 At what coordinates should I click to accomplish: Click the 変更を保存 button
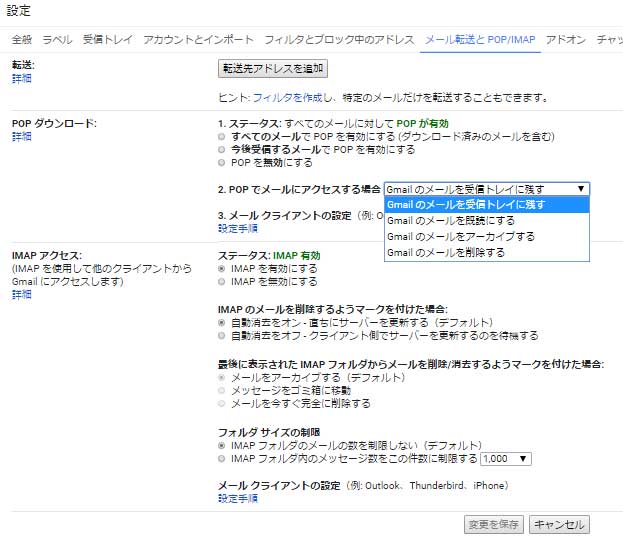point(493,524)
